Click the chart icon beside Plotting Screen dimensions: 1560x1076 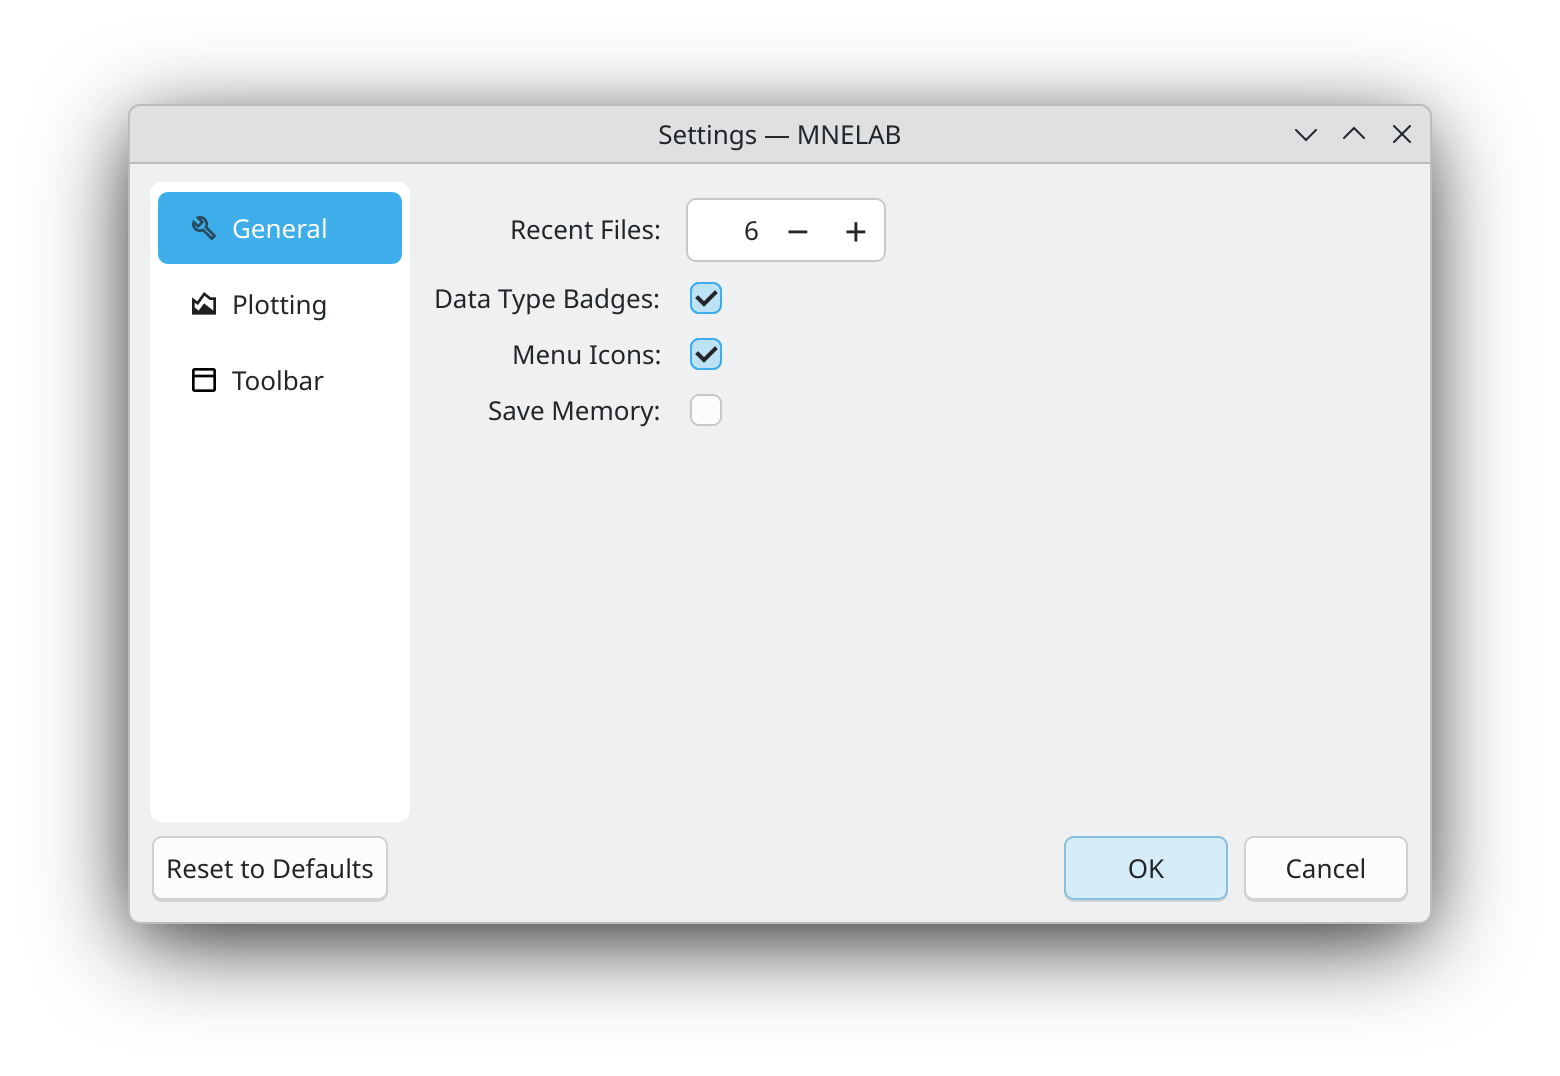click(204, 304)
